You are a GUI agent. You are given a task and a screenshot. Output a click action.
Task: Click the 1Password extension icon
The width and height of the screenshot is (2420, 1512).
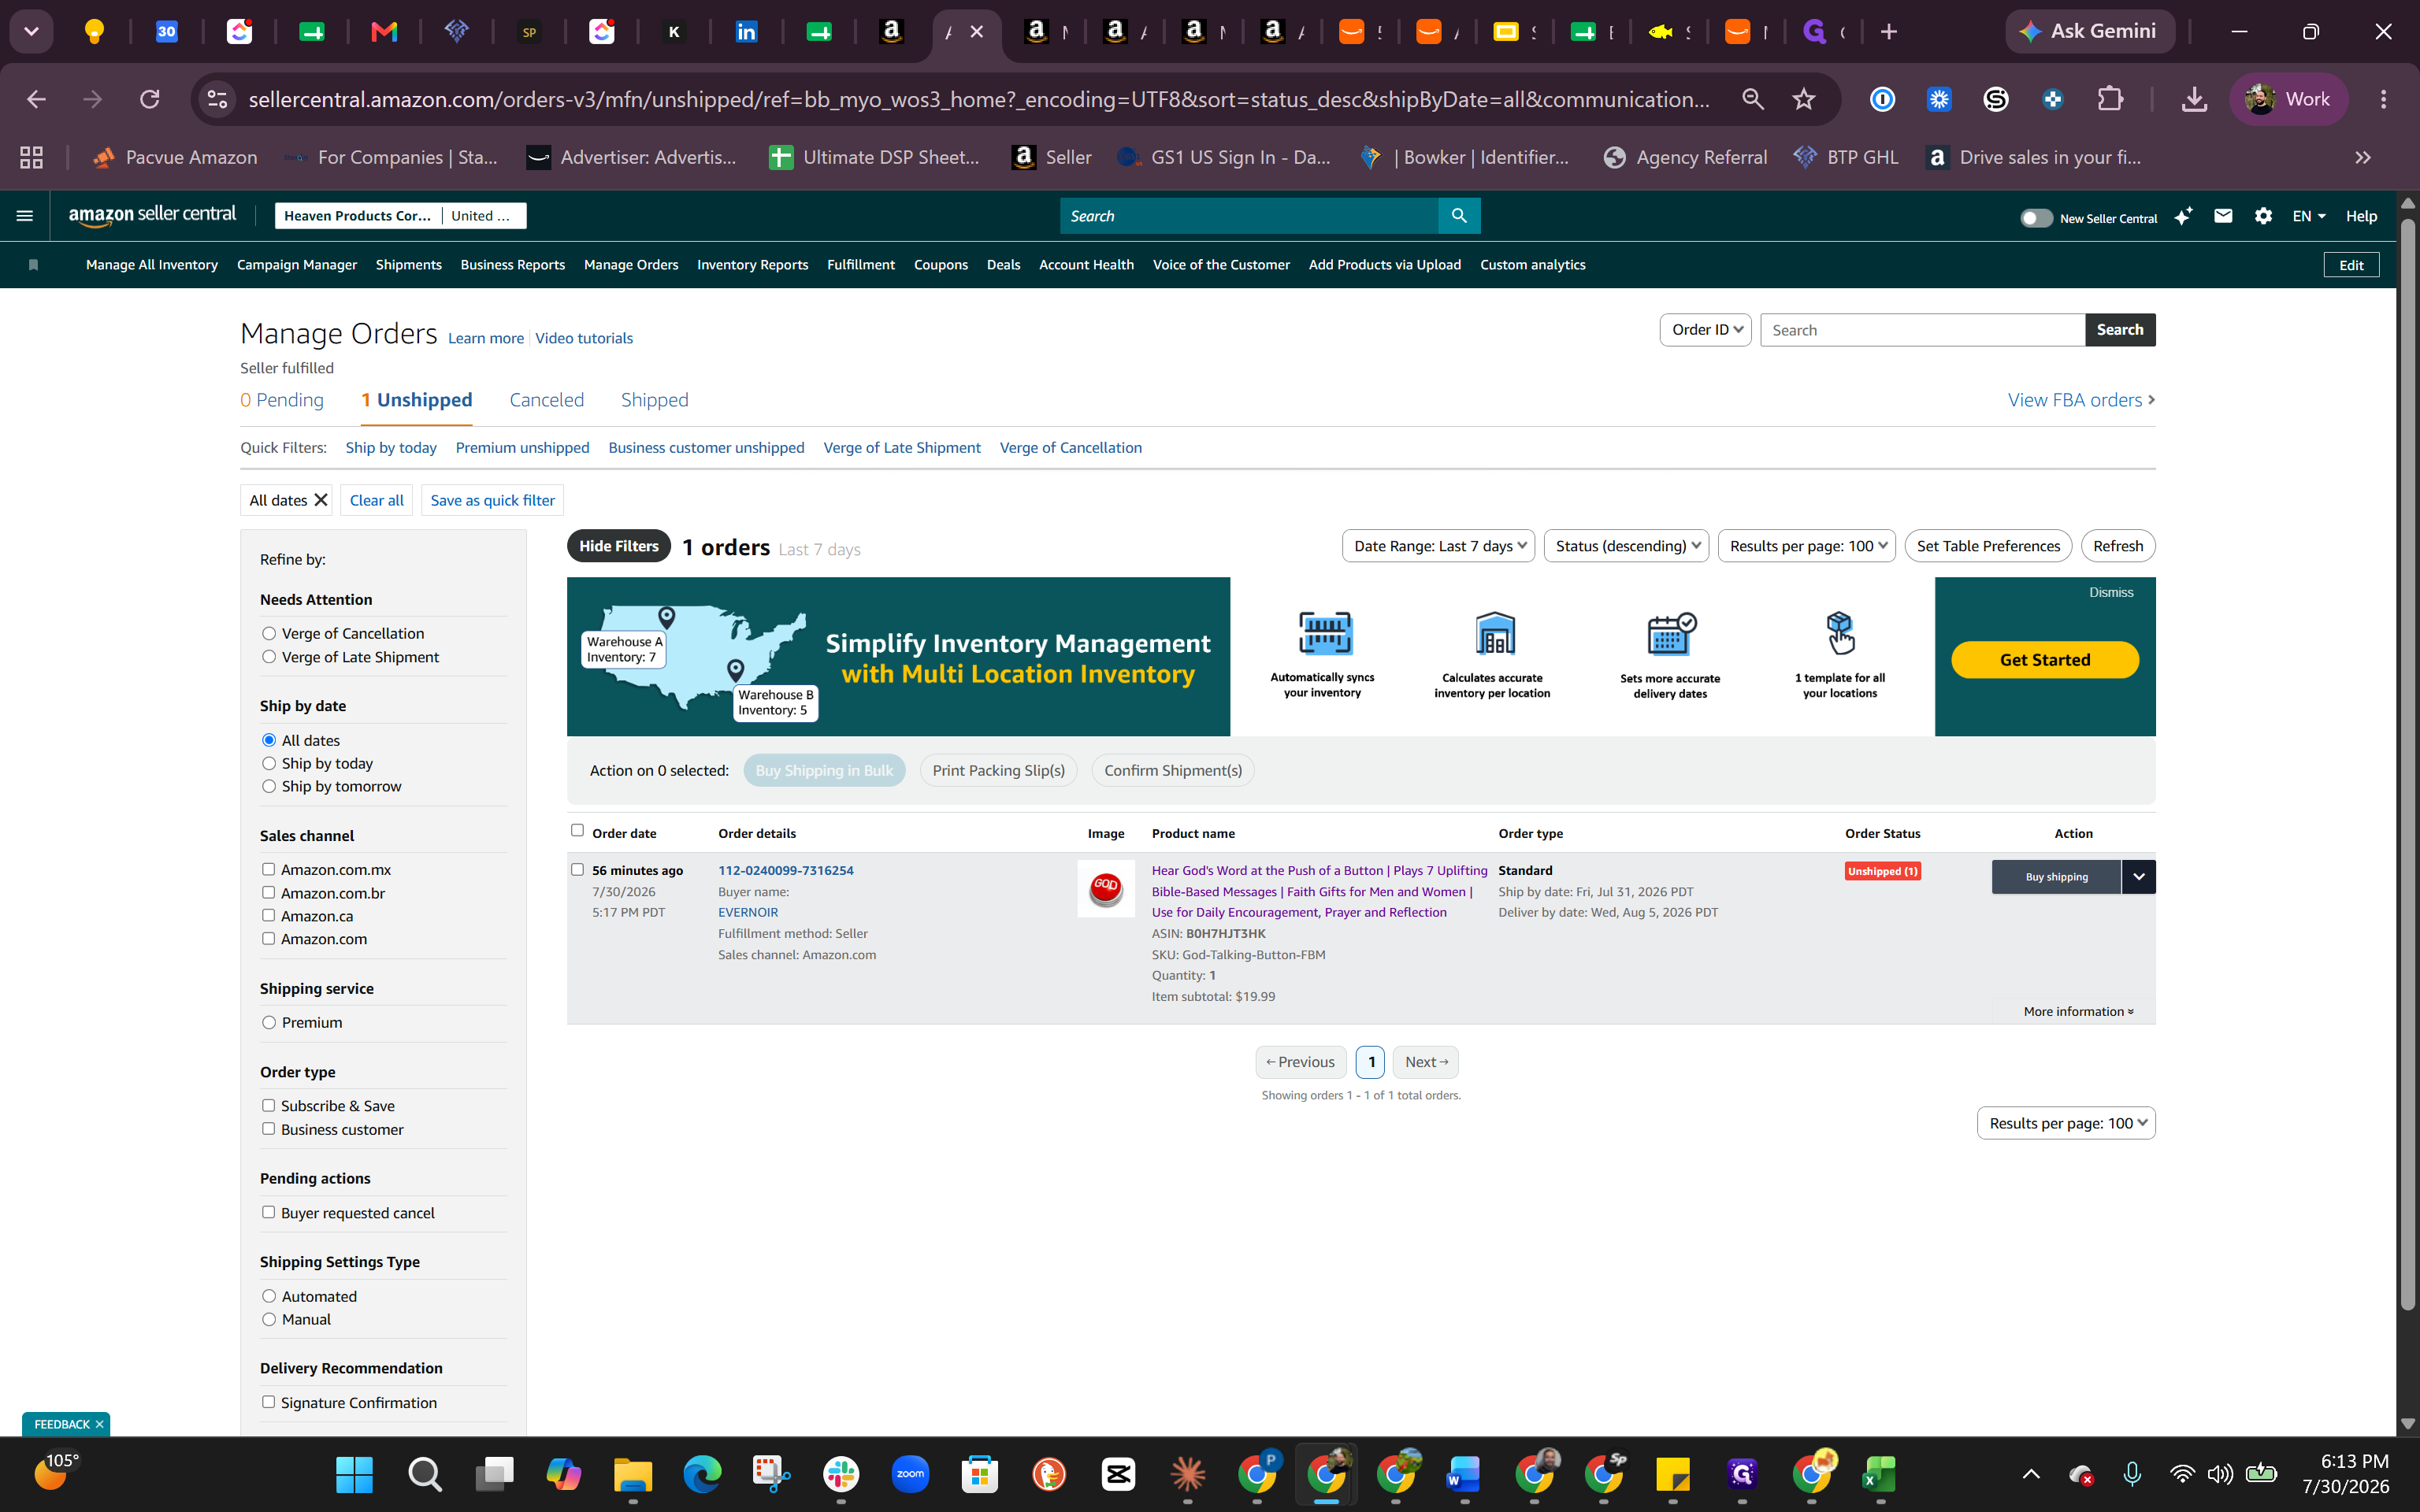[1882, 99]
